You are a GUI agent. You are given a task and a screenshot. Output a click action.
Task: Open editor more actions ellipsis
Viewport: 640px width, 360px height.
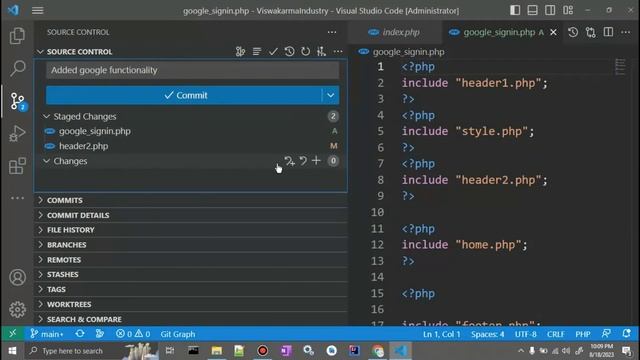[626, 32]
